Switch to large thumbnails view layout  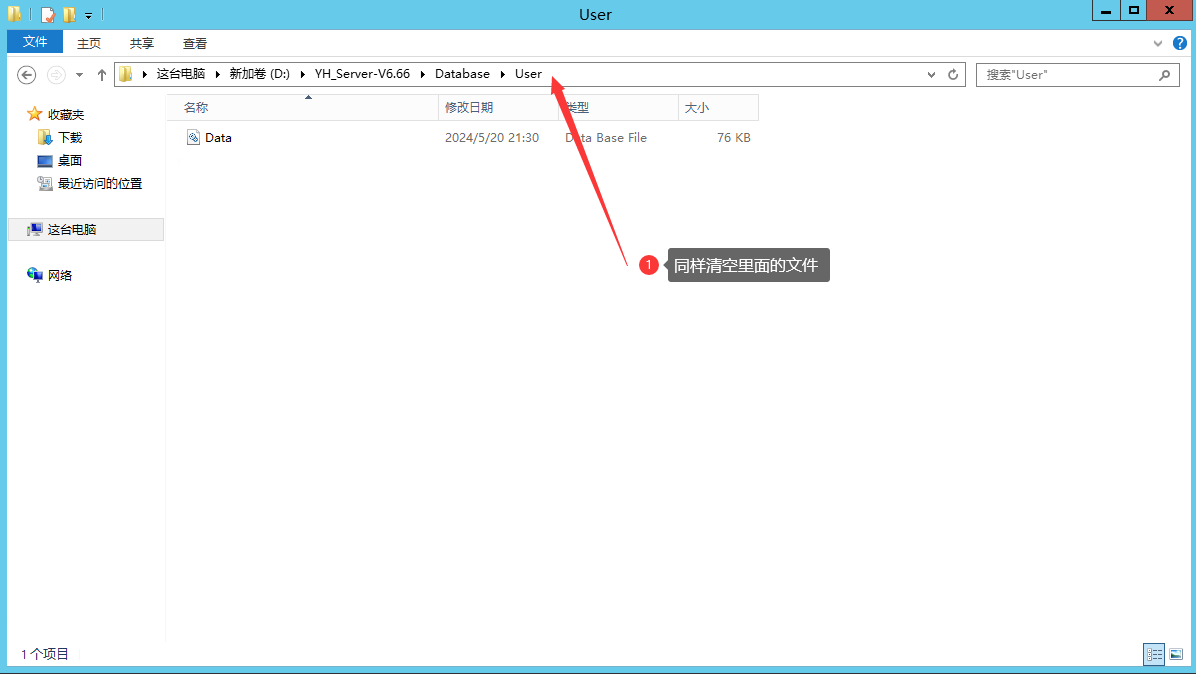pos(1176,654)
